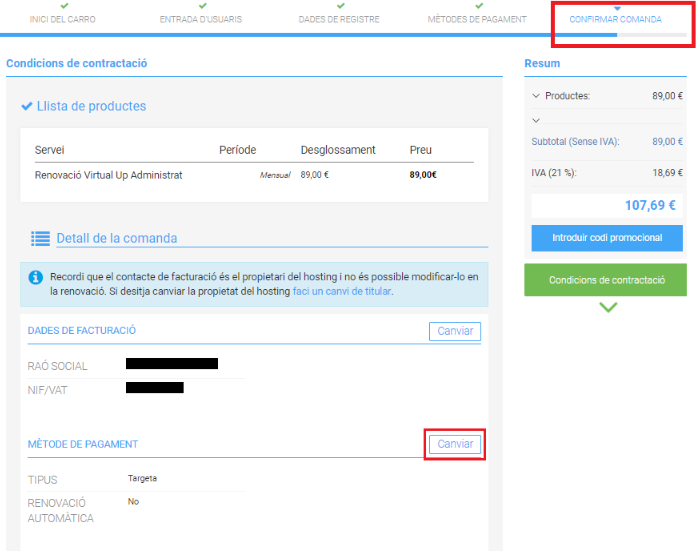
Task: Click the green checkmark above Entrada d'usuaris
Action: (203, 6)
